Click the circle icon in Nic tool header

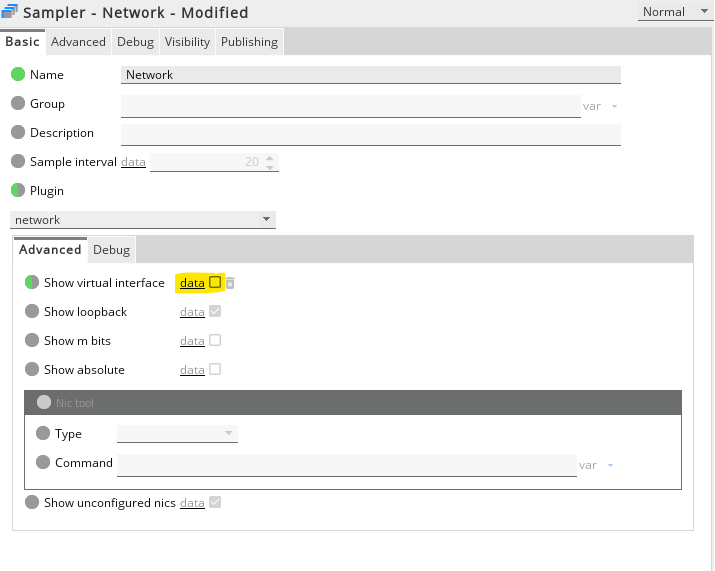coord(44,402)
